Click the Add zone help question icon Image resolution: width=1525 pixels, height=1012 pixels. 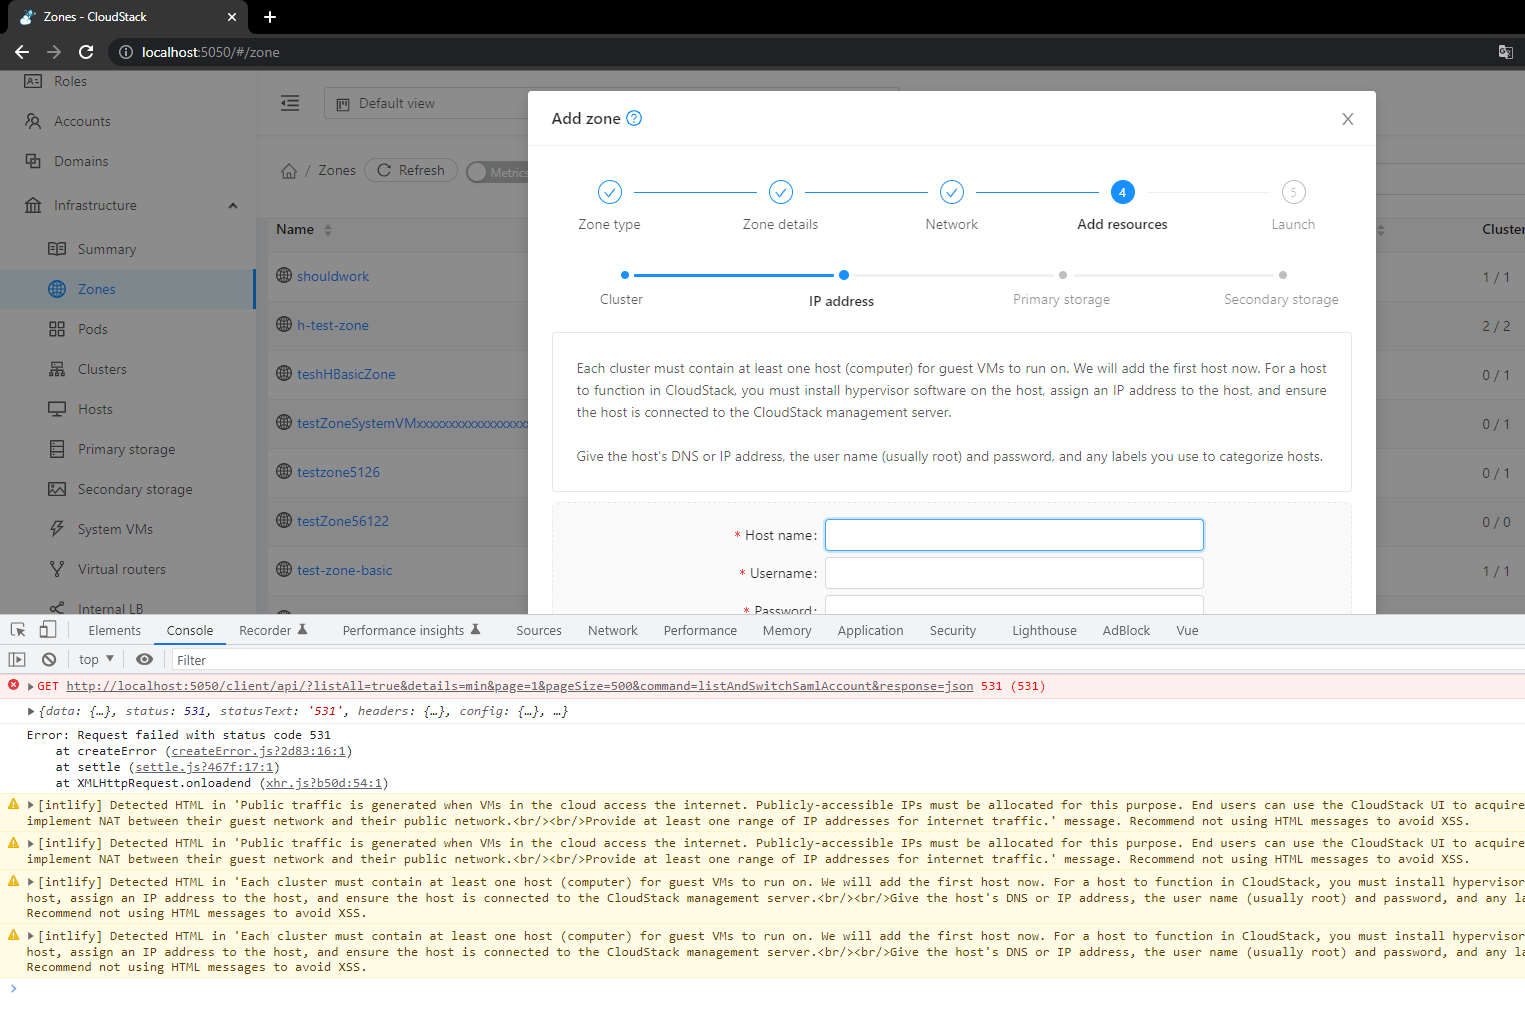coord(634,118)
